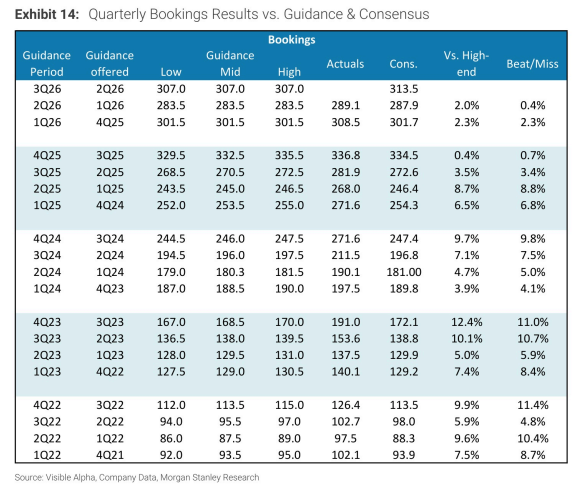Screen dimensions: 582x490
Task: Click the Actuals column header
Action: (x=345, y=64)
